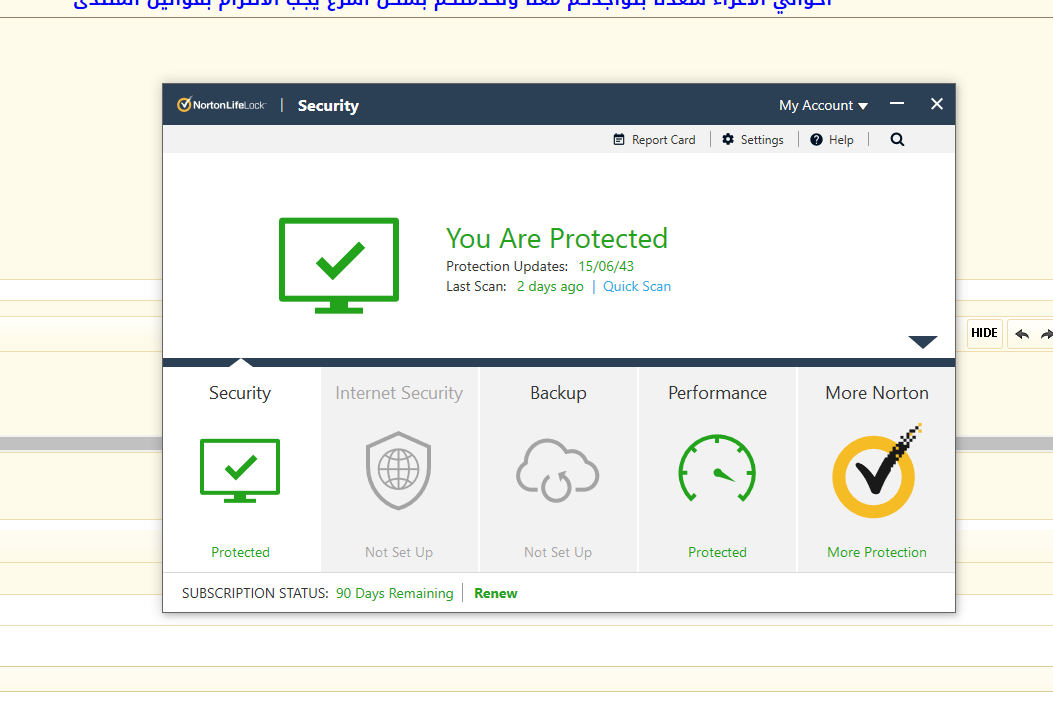Click the You Are Protected heading
The image size is (1053, 706).
point(557,238)
